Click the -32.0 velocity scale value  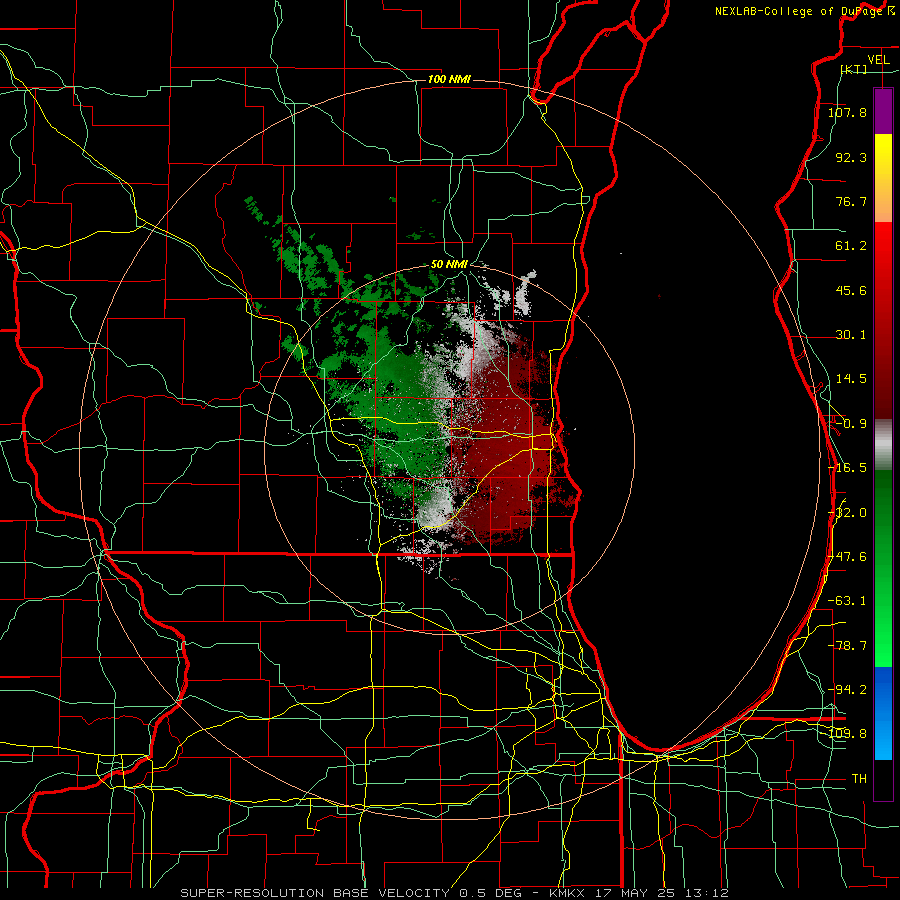tap(847, 513)
